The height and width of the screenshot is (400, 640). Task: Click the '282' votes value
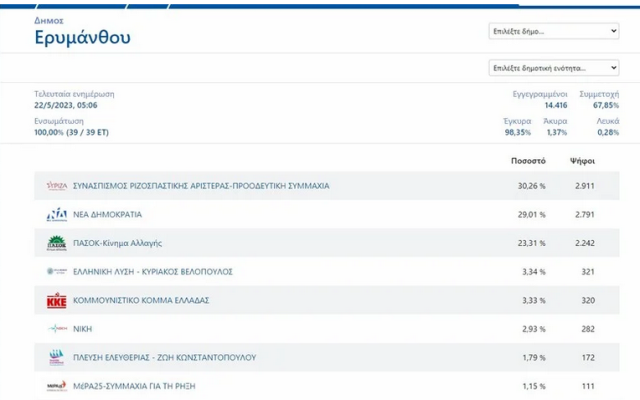click(x=588, y=329)
